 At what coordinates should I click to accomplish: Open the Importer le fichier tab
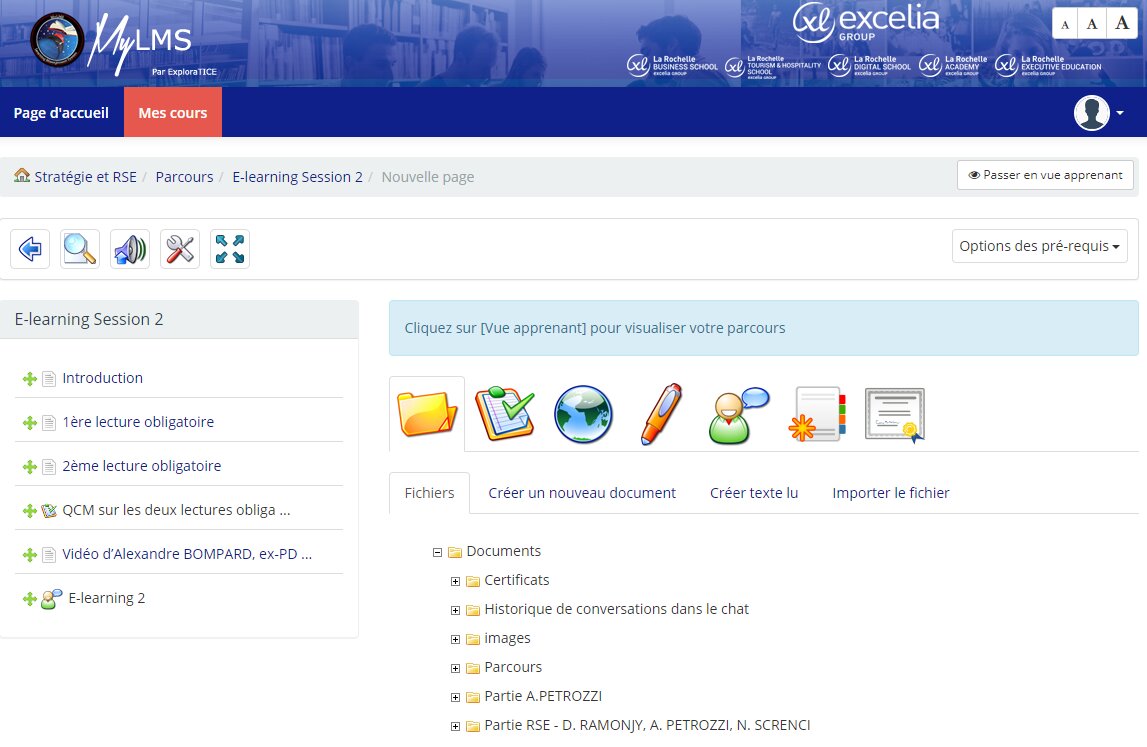(890, 493)
